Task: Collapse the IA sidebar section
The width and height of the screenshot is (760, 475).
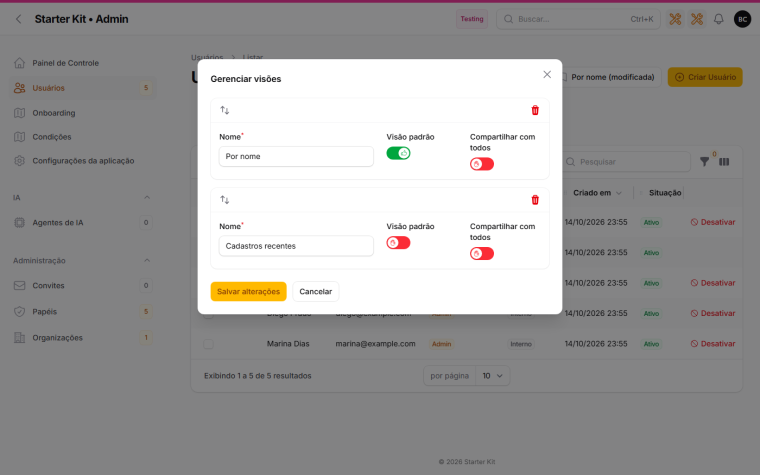Action: pos(147,197)
